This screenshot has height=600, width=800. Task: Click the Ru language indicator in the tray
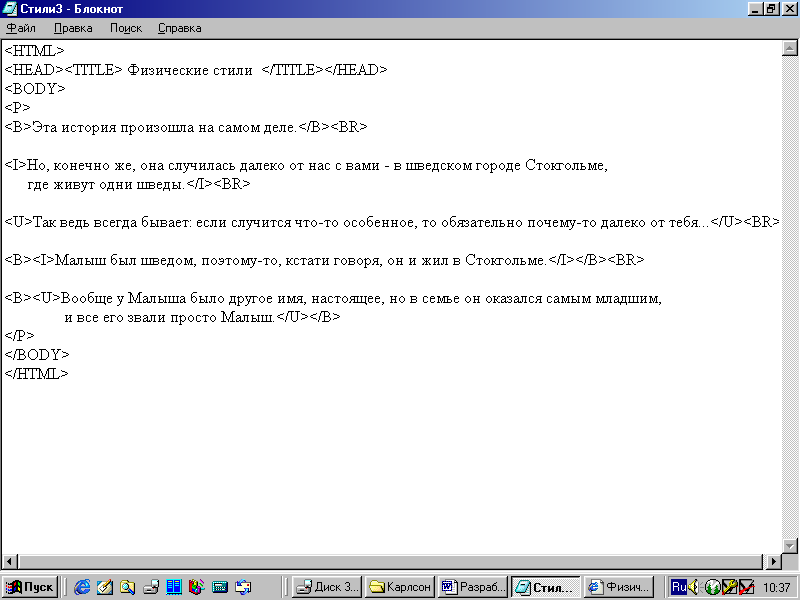point(679,587)
